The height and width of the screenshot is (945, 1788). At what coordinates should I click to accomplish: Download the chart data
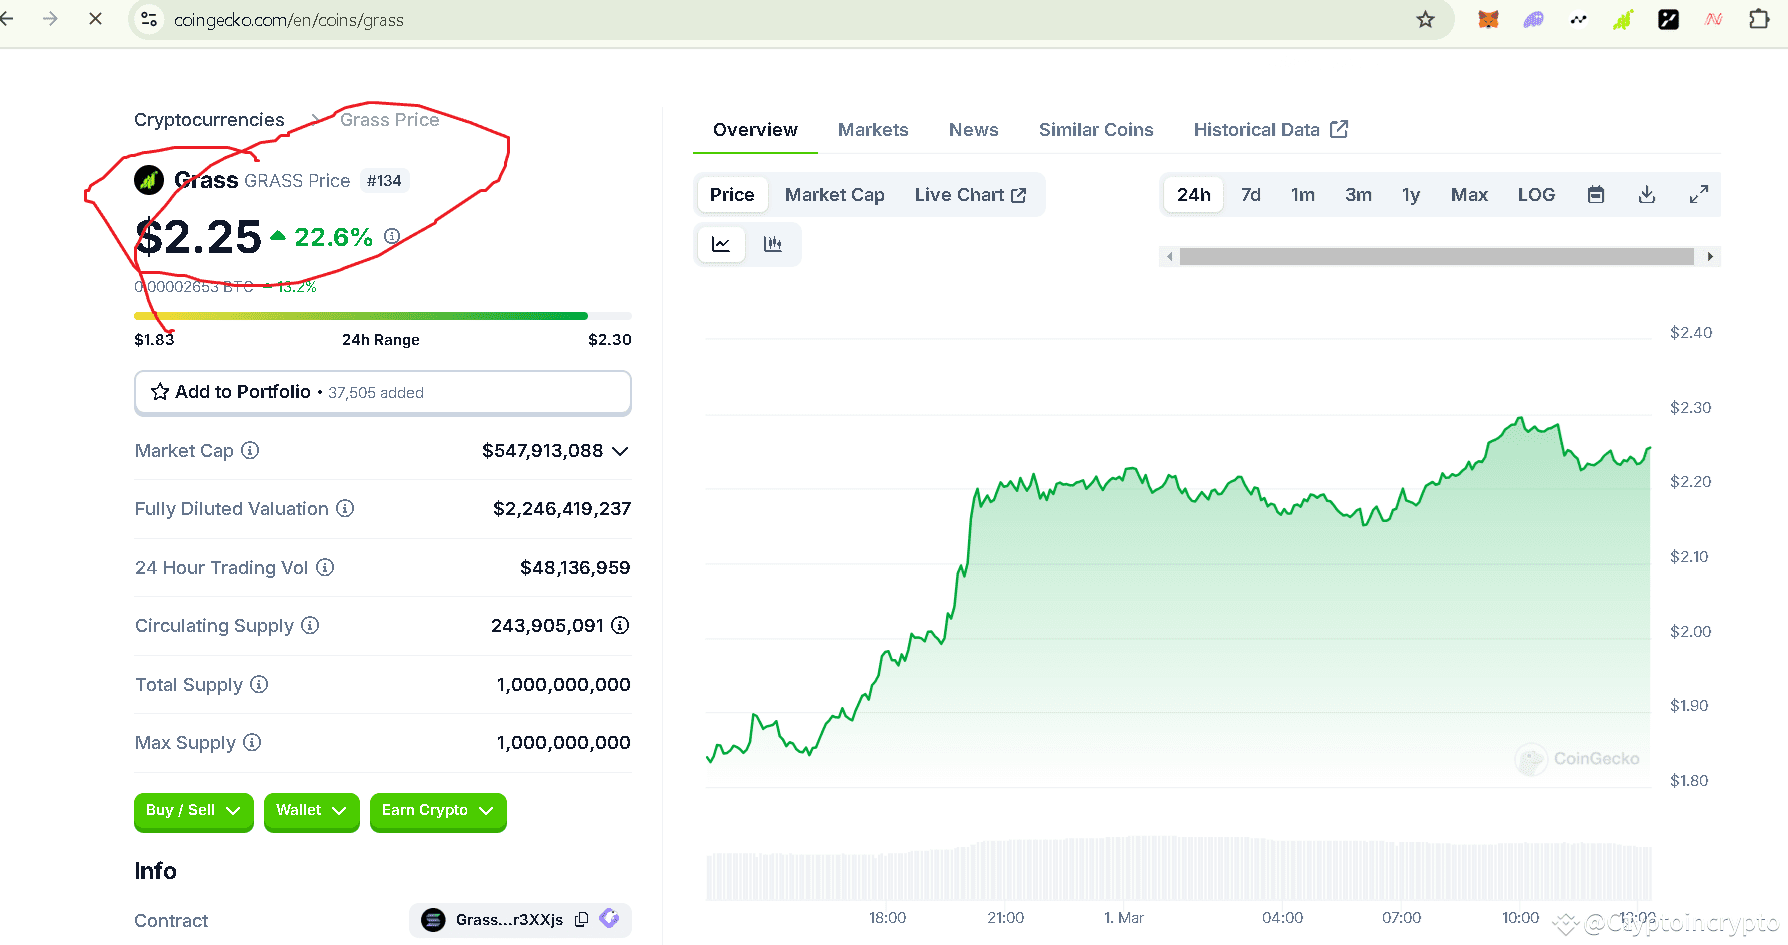(x=1647, y=194)
